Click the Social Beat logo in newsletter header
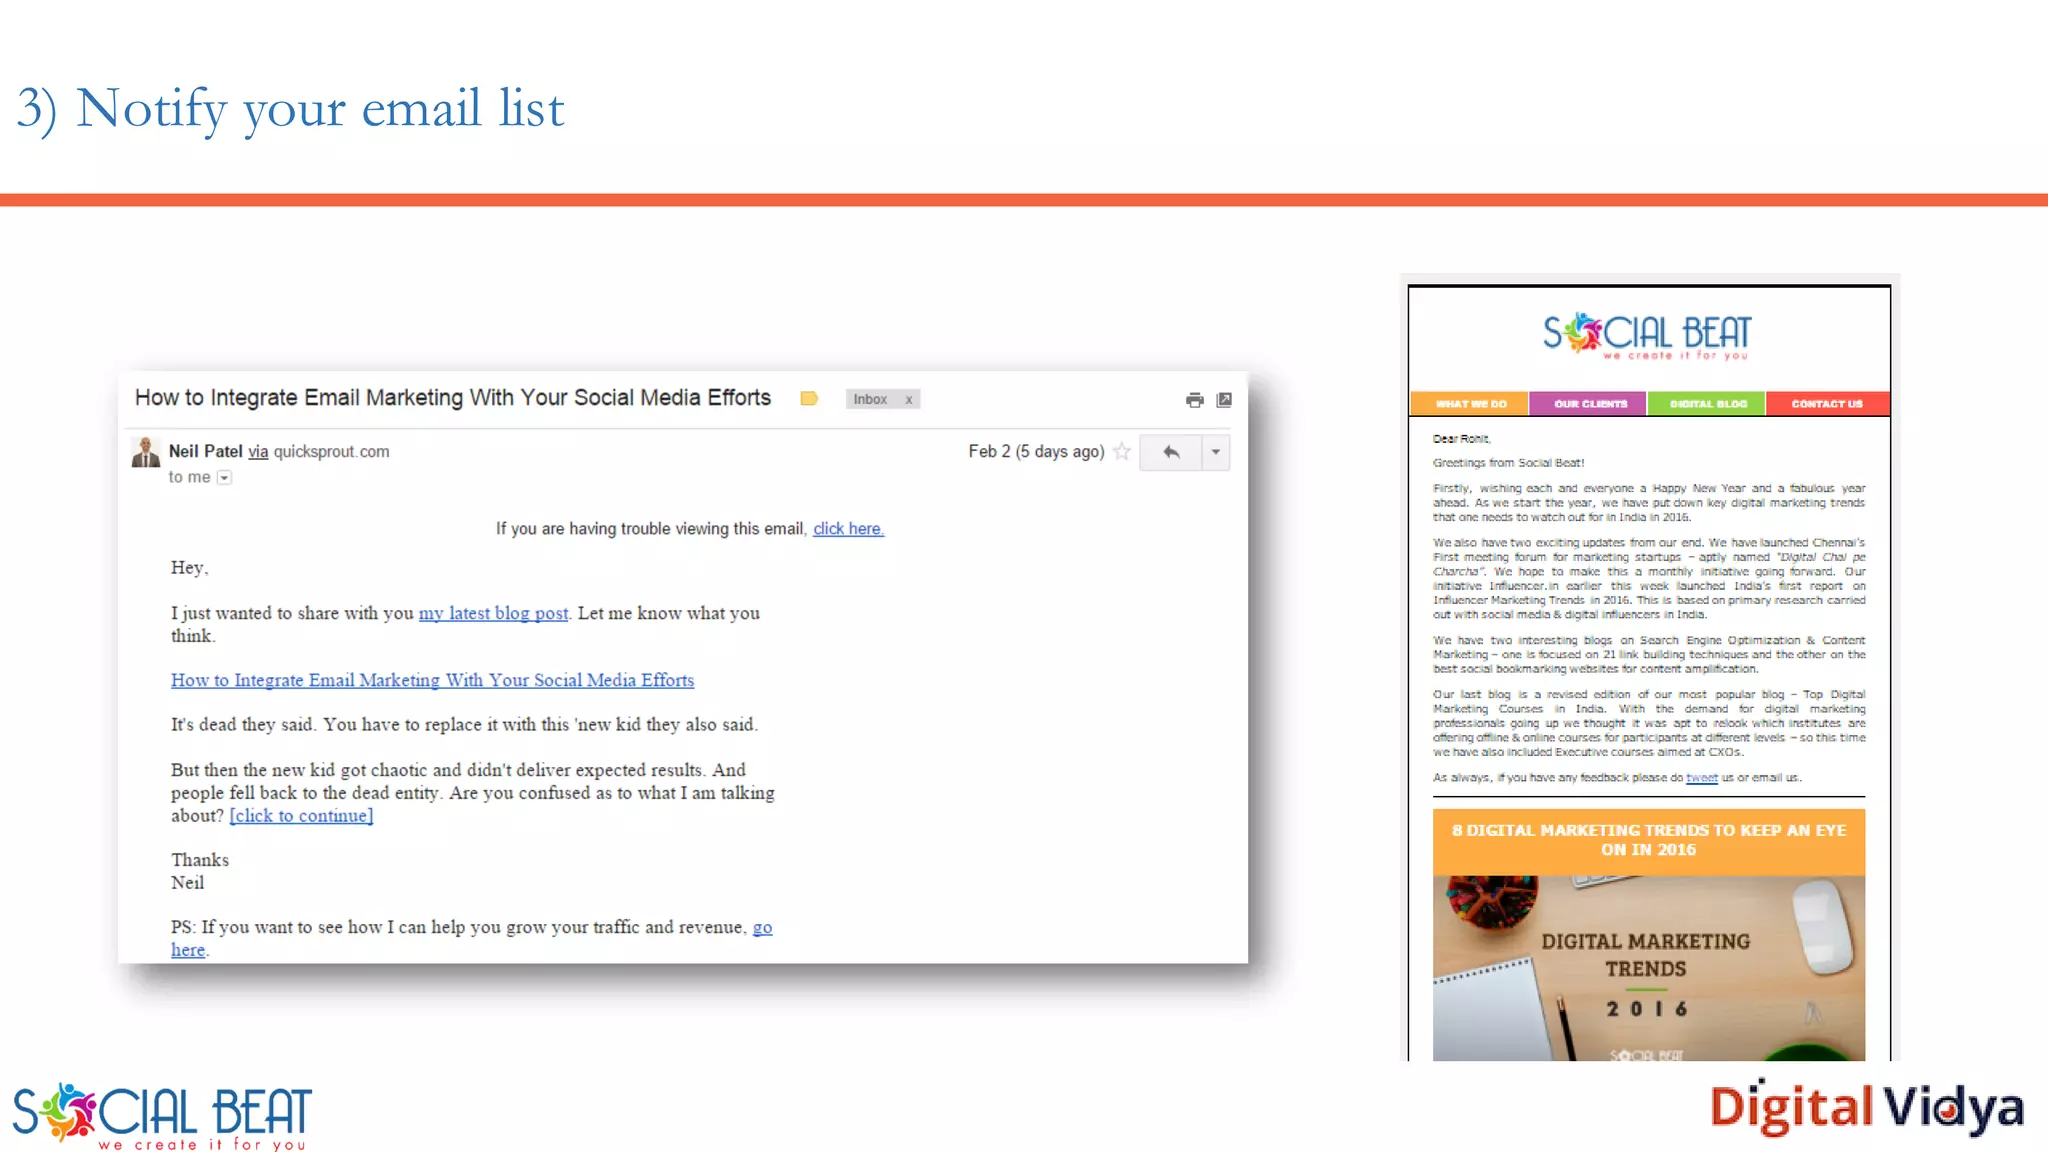 (x=1647, y=335)
